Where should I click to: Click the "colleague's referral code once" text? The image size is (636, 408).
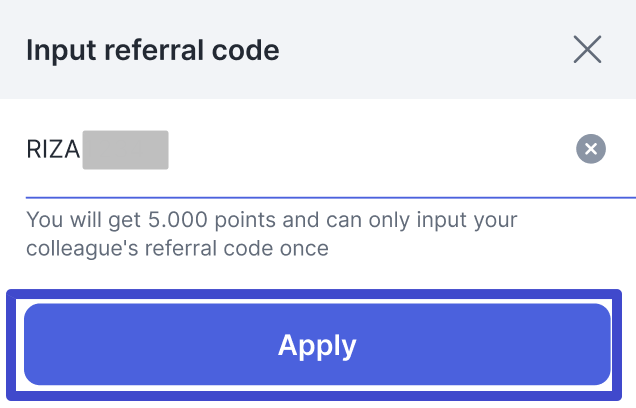[177, 247]
